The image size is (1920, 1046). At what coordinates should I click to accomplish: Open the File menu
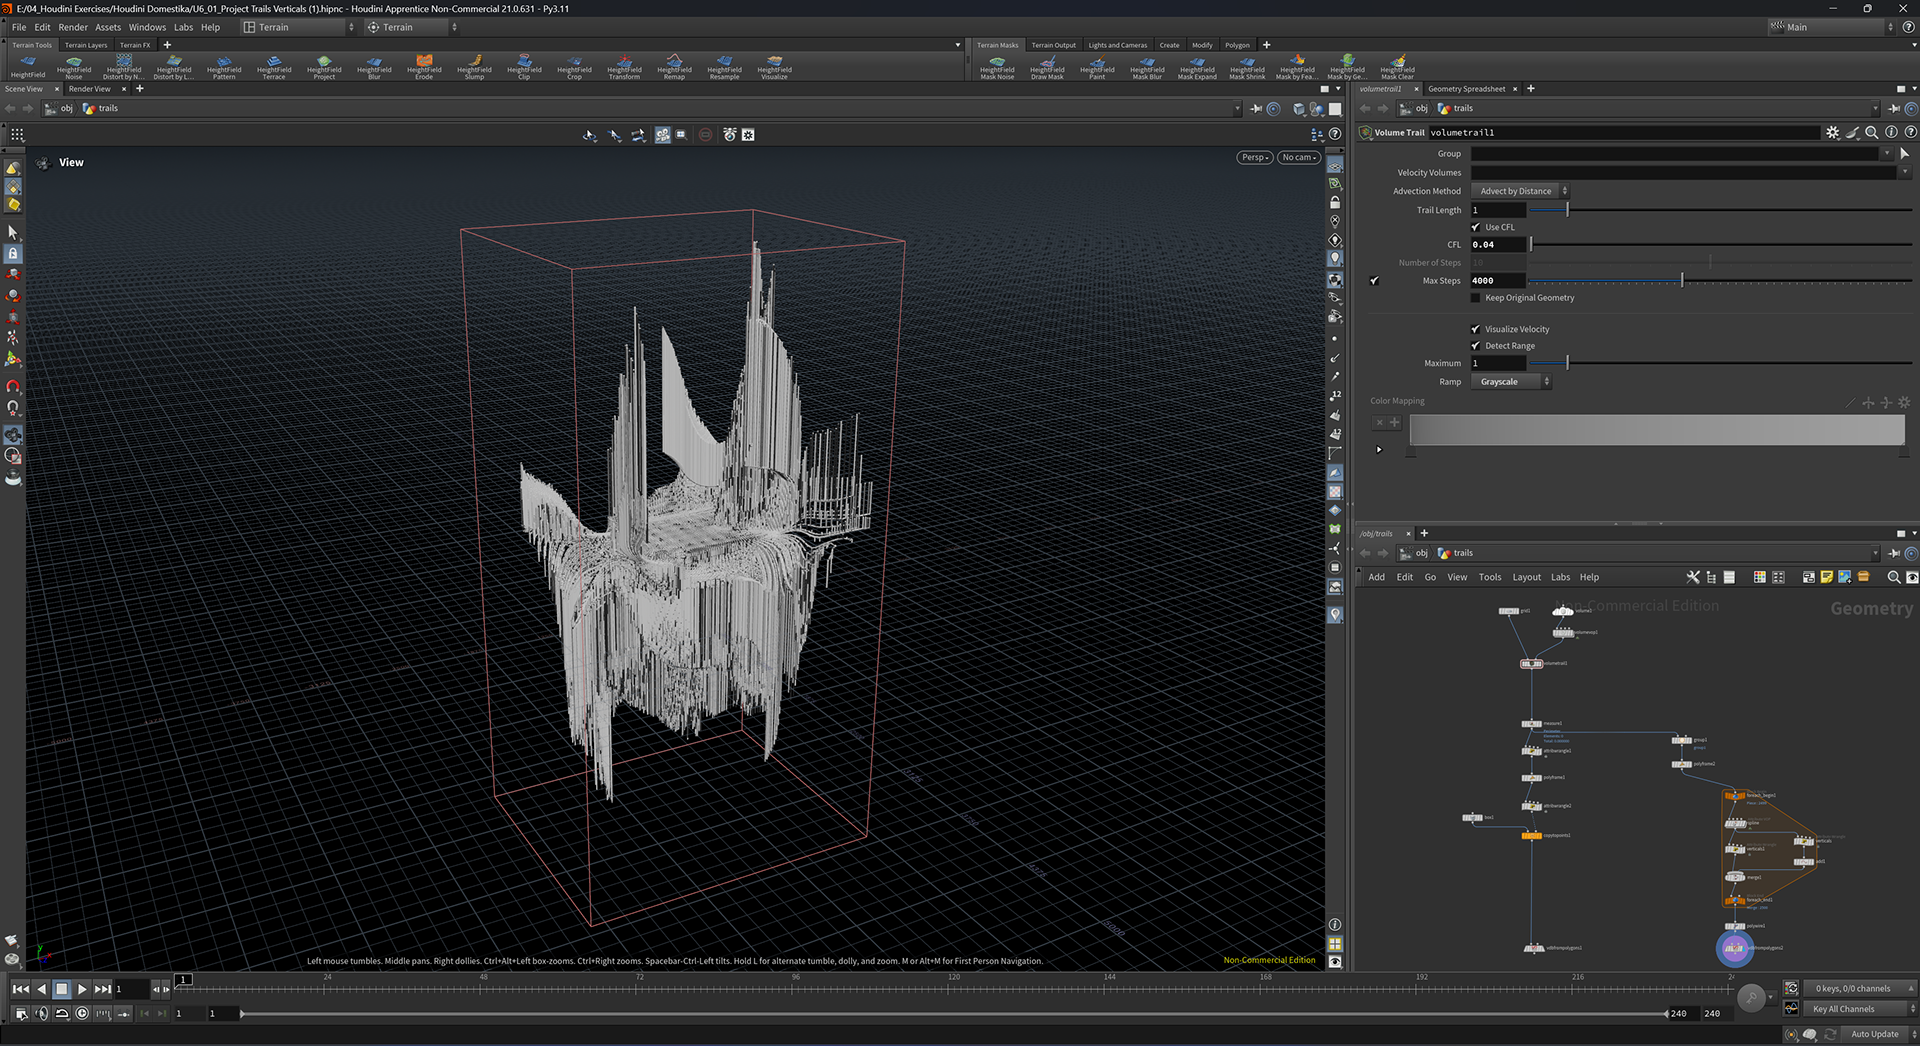coord(19,27)
